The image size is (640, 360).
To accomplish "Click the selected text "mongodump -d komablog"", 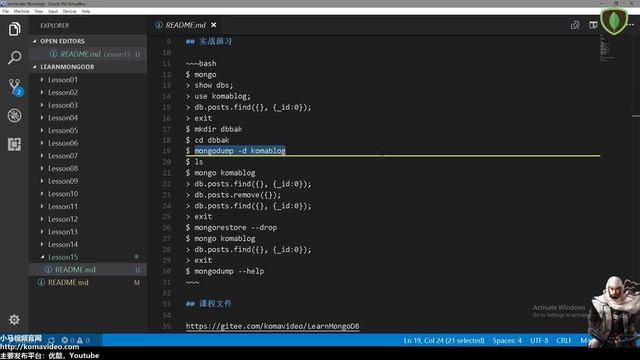I will click(240, 151).
